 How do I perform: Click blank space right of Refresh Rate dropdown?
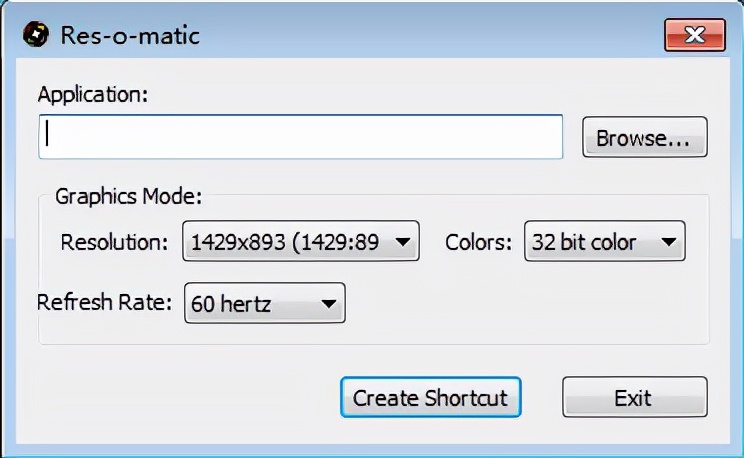pyautogui.click(x=520, y=304)
